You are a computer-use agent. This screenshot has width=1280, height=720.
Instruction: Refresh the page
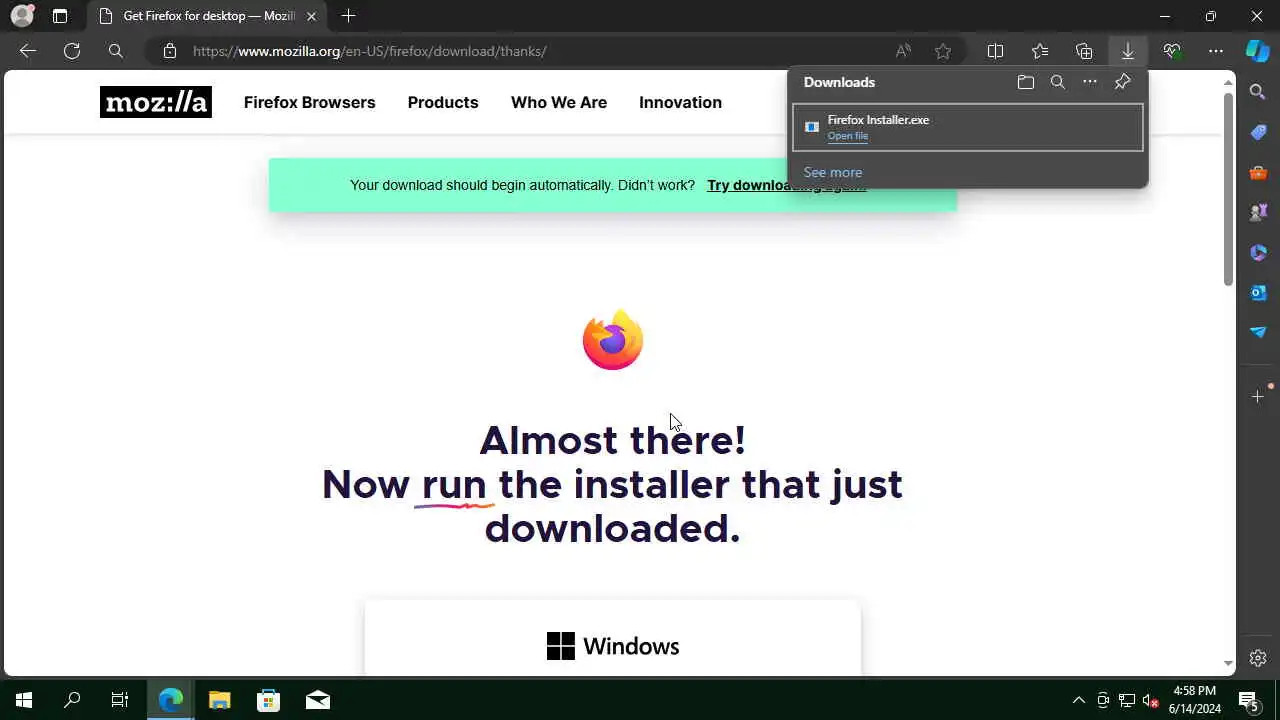coord(72,51)
